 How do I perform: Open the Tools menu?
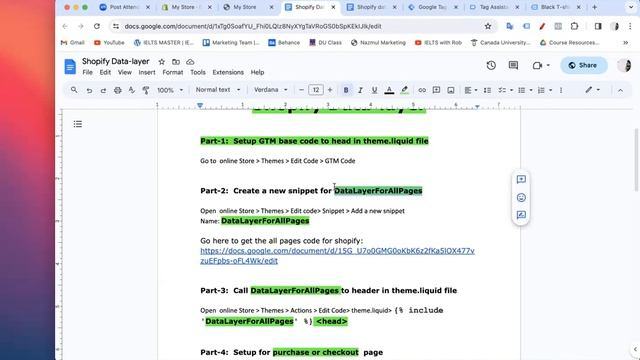tap(198, 72)
